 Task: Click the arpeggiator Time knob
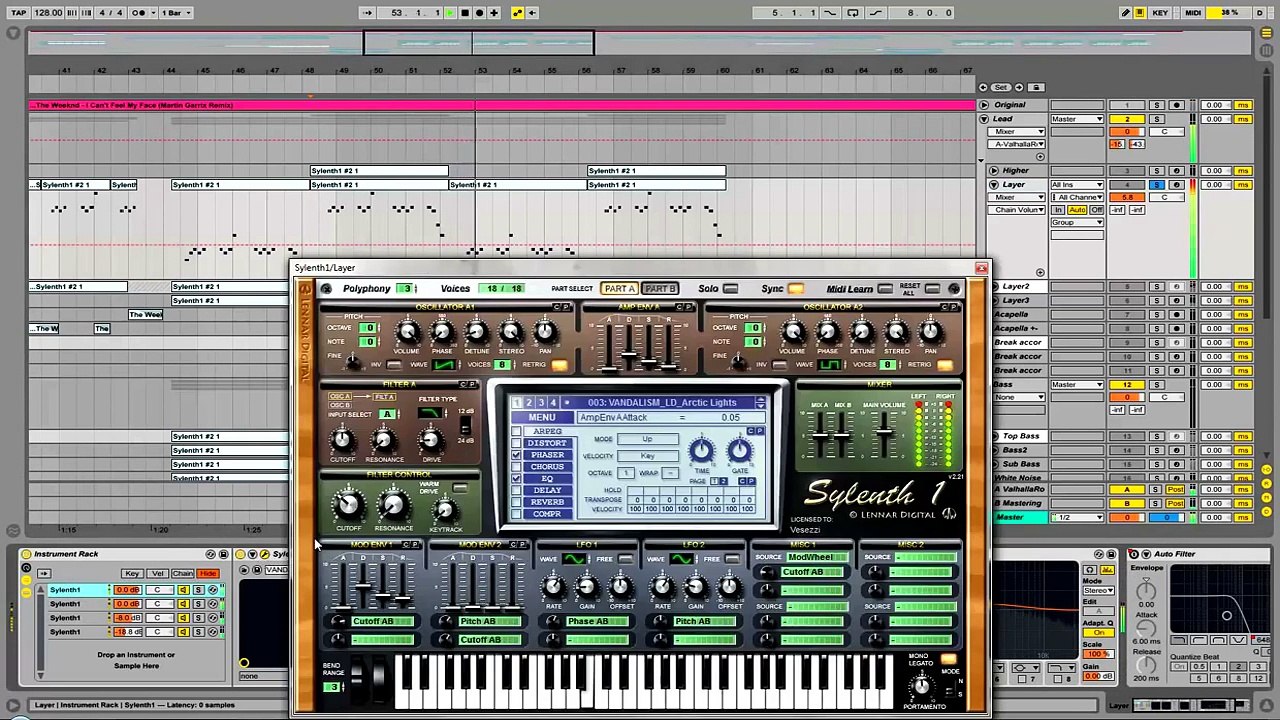point(701,452)
